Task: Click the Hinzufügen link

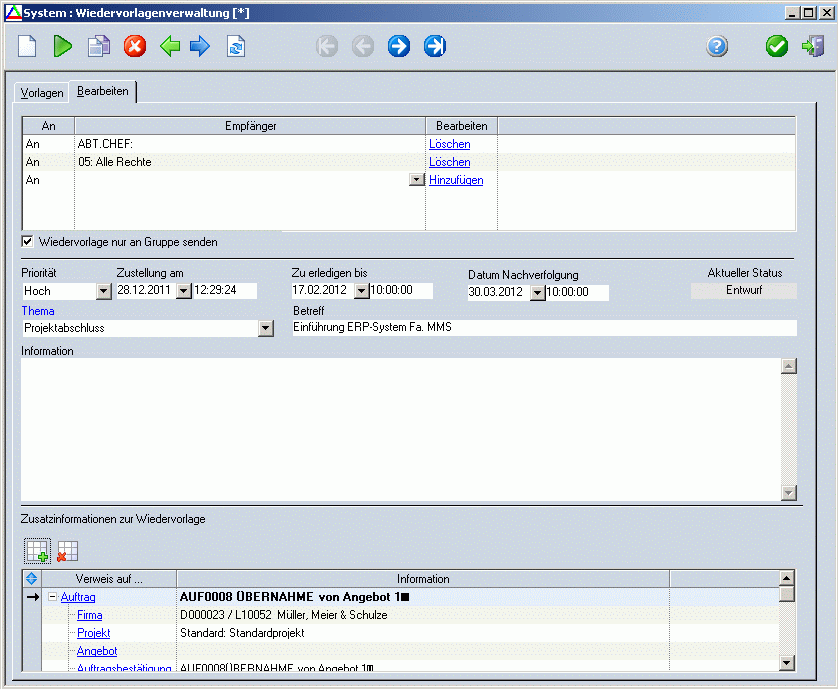Action: pos(456,180)
